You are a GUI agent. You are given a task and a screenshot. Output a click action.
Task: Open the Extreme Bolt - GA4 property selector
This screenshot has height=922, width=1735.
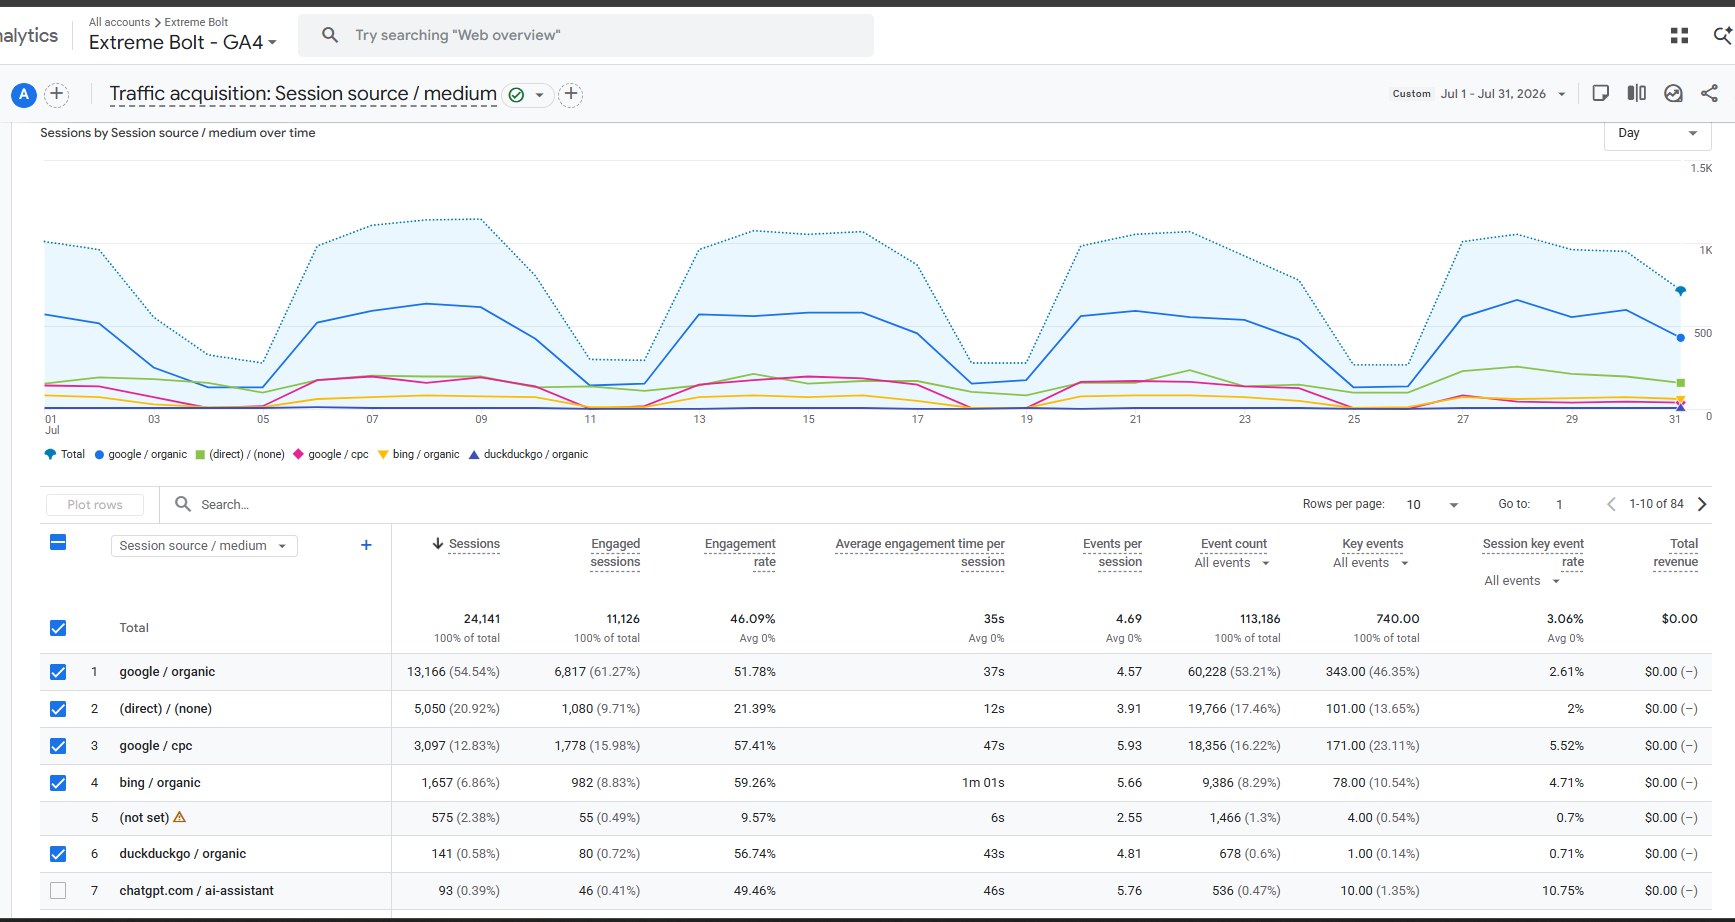point(182,42)
